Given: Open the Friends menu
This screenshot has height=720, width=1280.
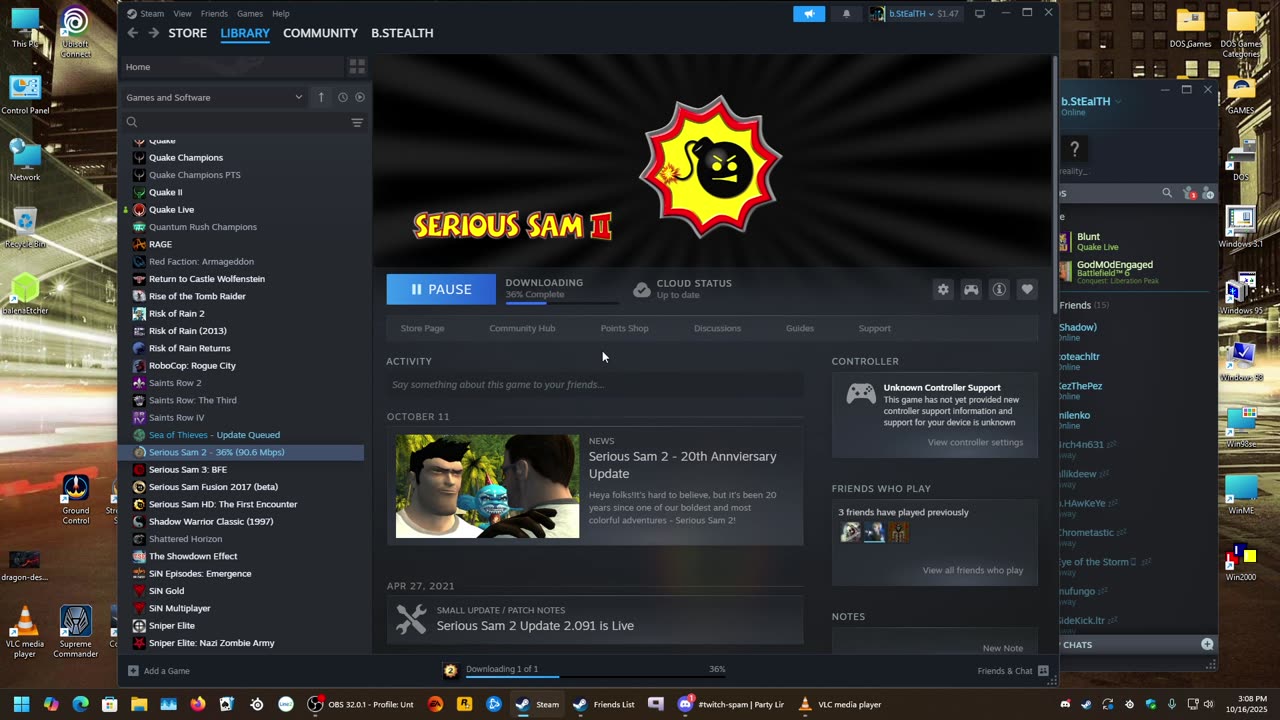Looking at the screenshot, I should coord(214,14).
